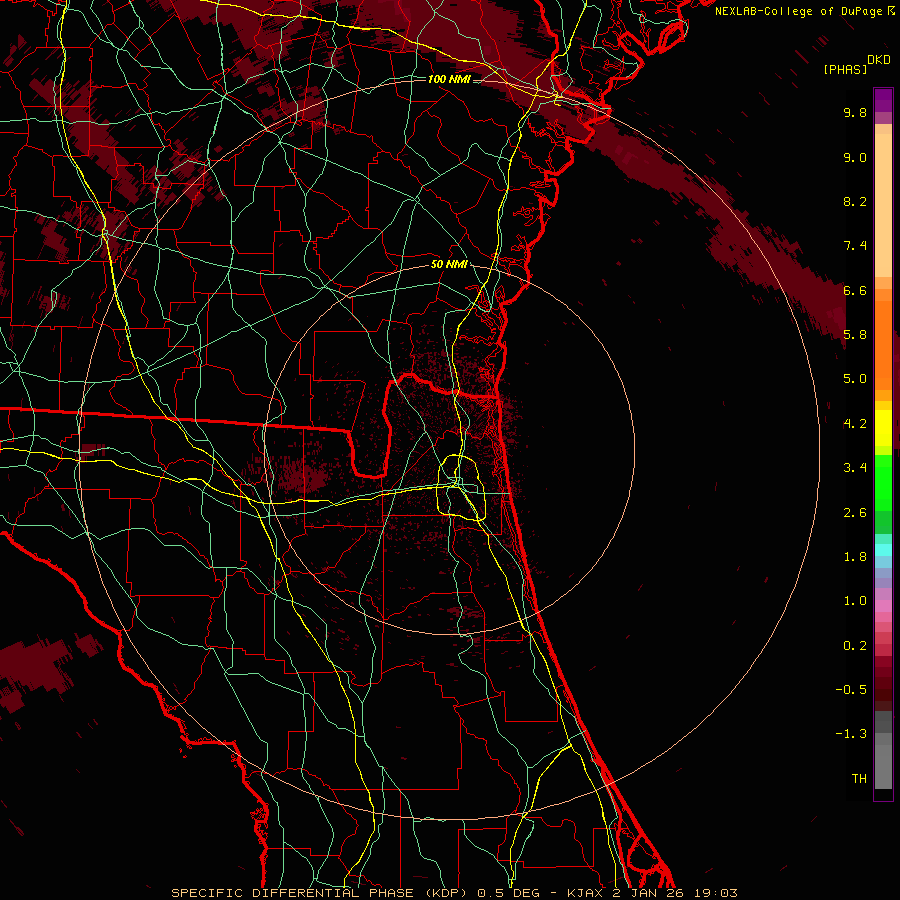Click the [PHAS] legend label
This screenshot has height=900, width=900.
pyautogui.click(x=845, y=69)
